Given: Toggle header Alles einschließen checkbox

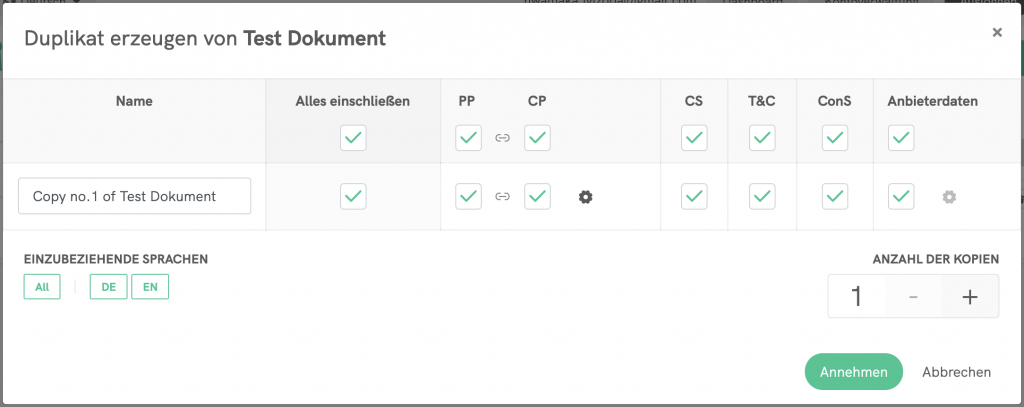Looking at the screenshot, I should [x=353, y=137].
